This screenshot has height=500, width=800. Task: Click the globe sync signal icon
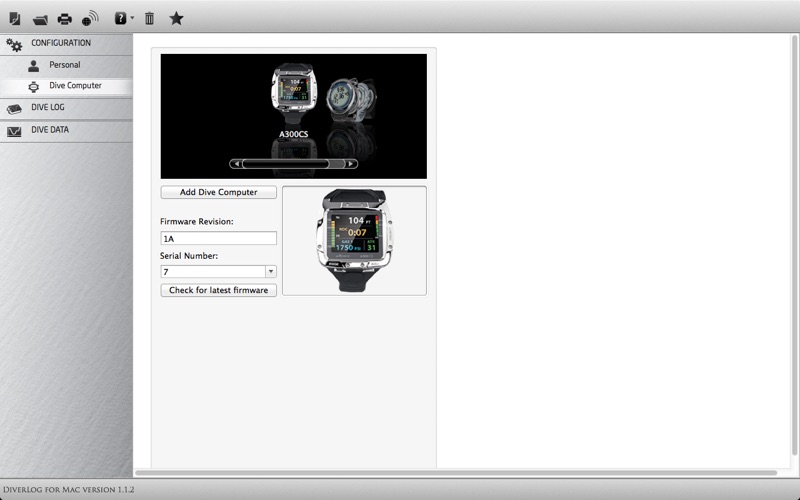[x=90, y=18]
